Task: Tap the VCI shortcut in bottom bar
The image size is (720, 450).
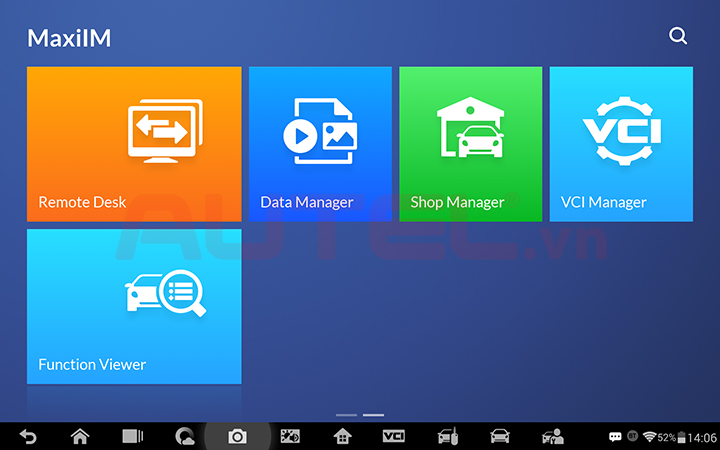Action: pos(394,436)
